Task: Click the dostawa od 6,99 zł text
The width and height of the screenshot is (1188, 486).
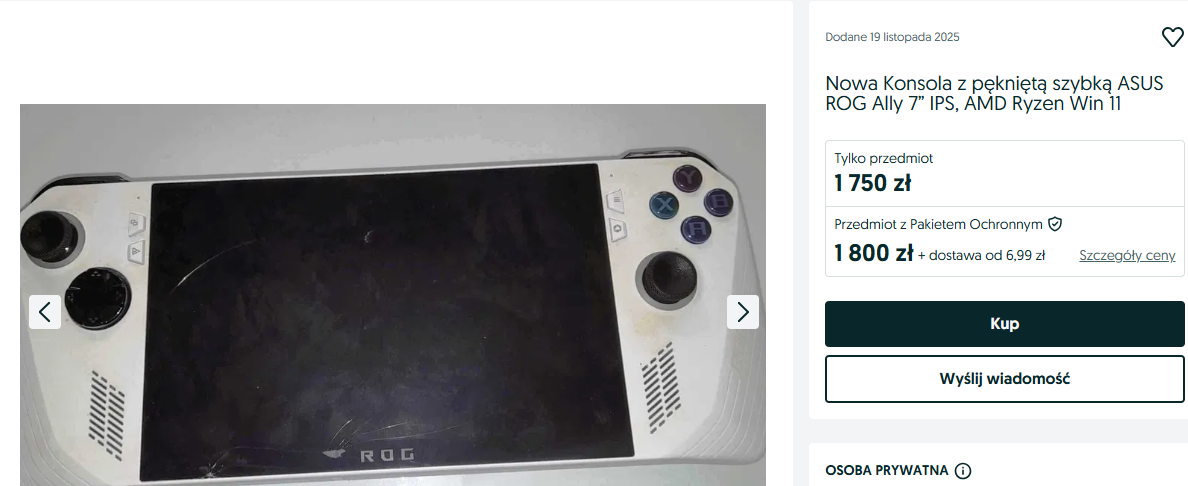Action: click(982, 256)
